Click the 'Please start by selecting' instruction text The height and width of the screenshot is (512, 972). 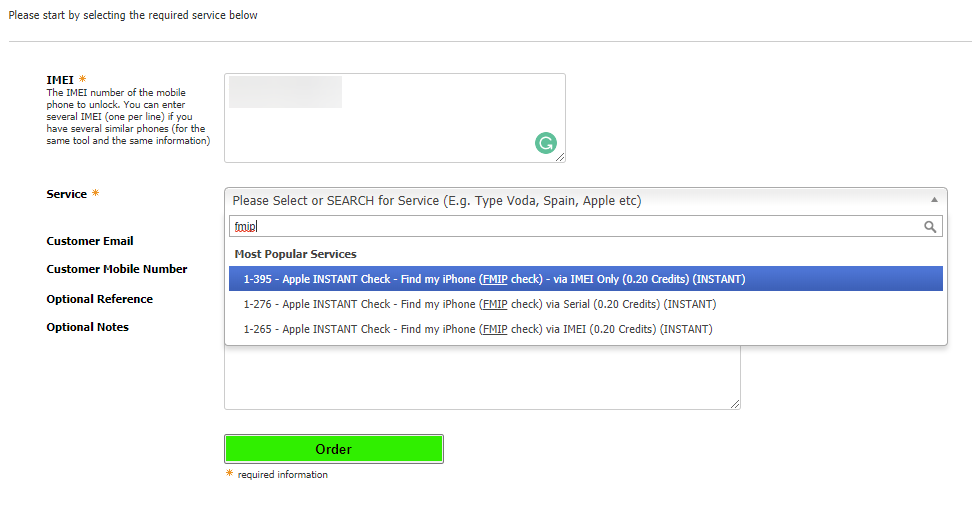click(x=133, y=15)
